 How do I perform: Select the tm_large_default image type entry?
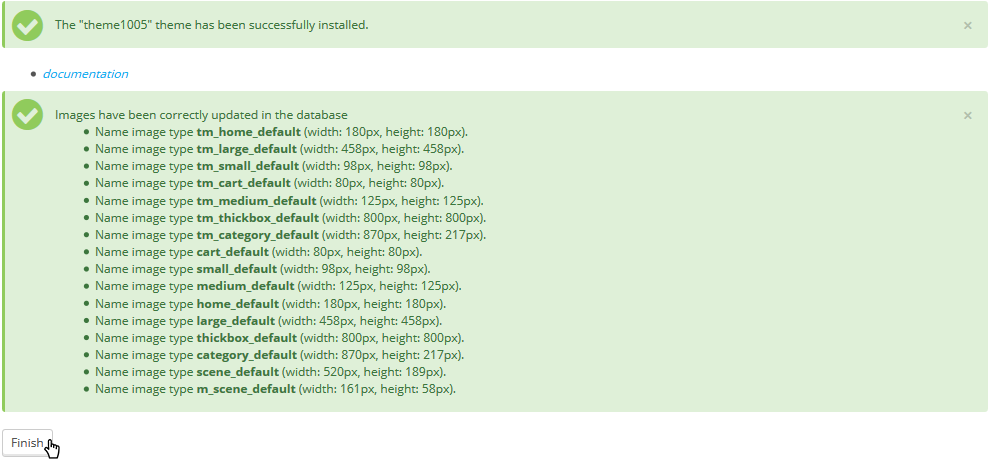[x=279, y=149]
